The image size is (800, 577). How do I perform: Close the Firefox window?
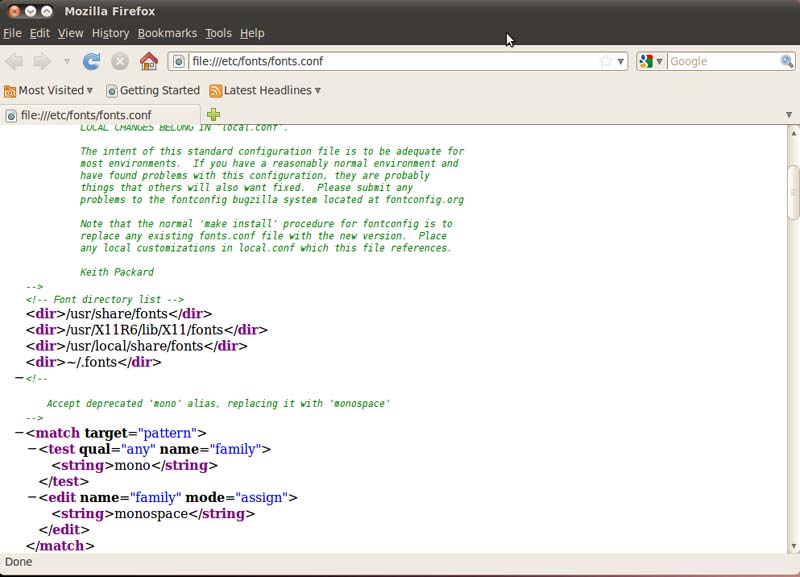click(x=14, y=11)
